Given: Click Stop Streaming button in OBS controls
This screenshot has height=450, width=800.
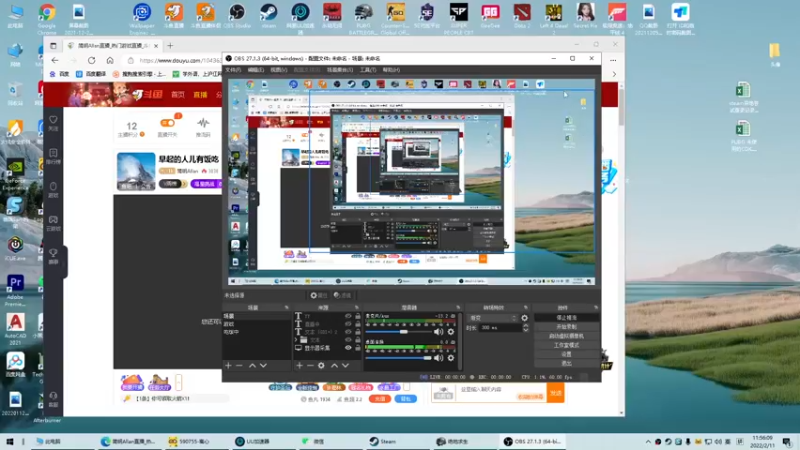Looking at the screenshot, I should 566,317.
